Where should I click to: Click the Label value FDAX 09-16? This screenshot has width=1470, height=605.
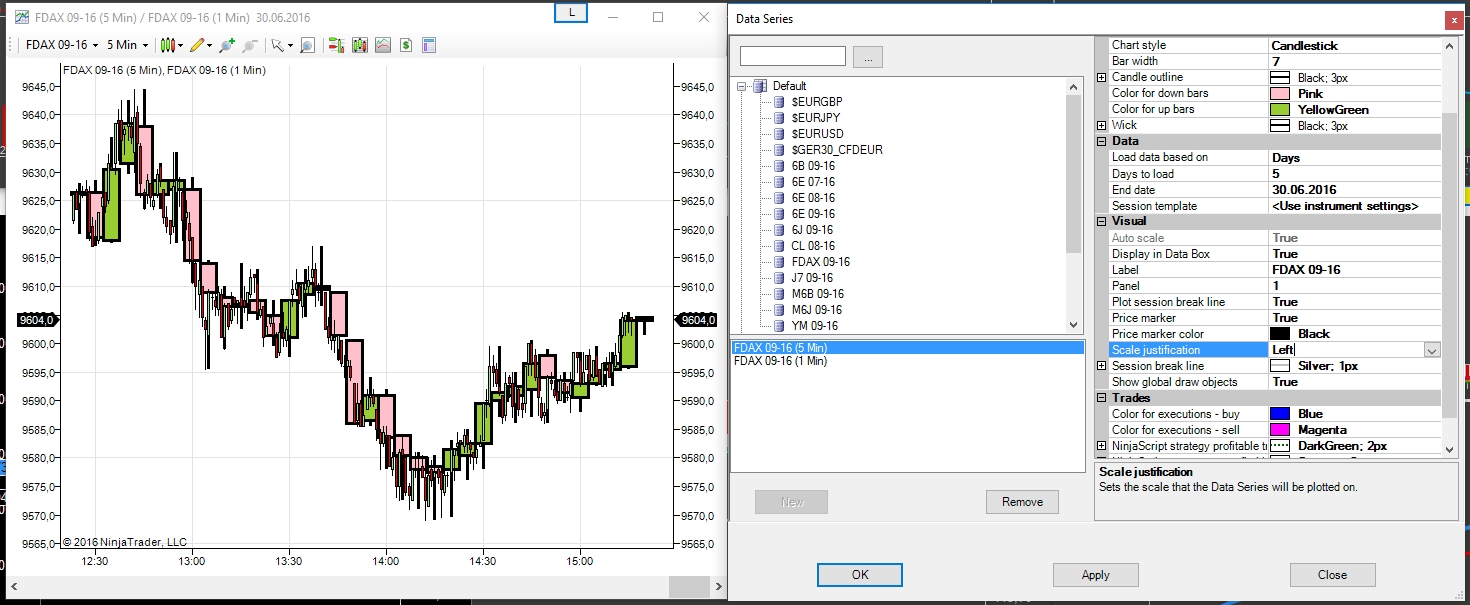click(1355, 270)
